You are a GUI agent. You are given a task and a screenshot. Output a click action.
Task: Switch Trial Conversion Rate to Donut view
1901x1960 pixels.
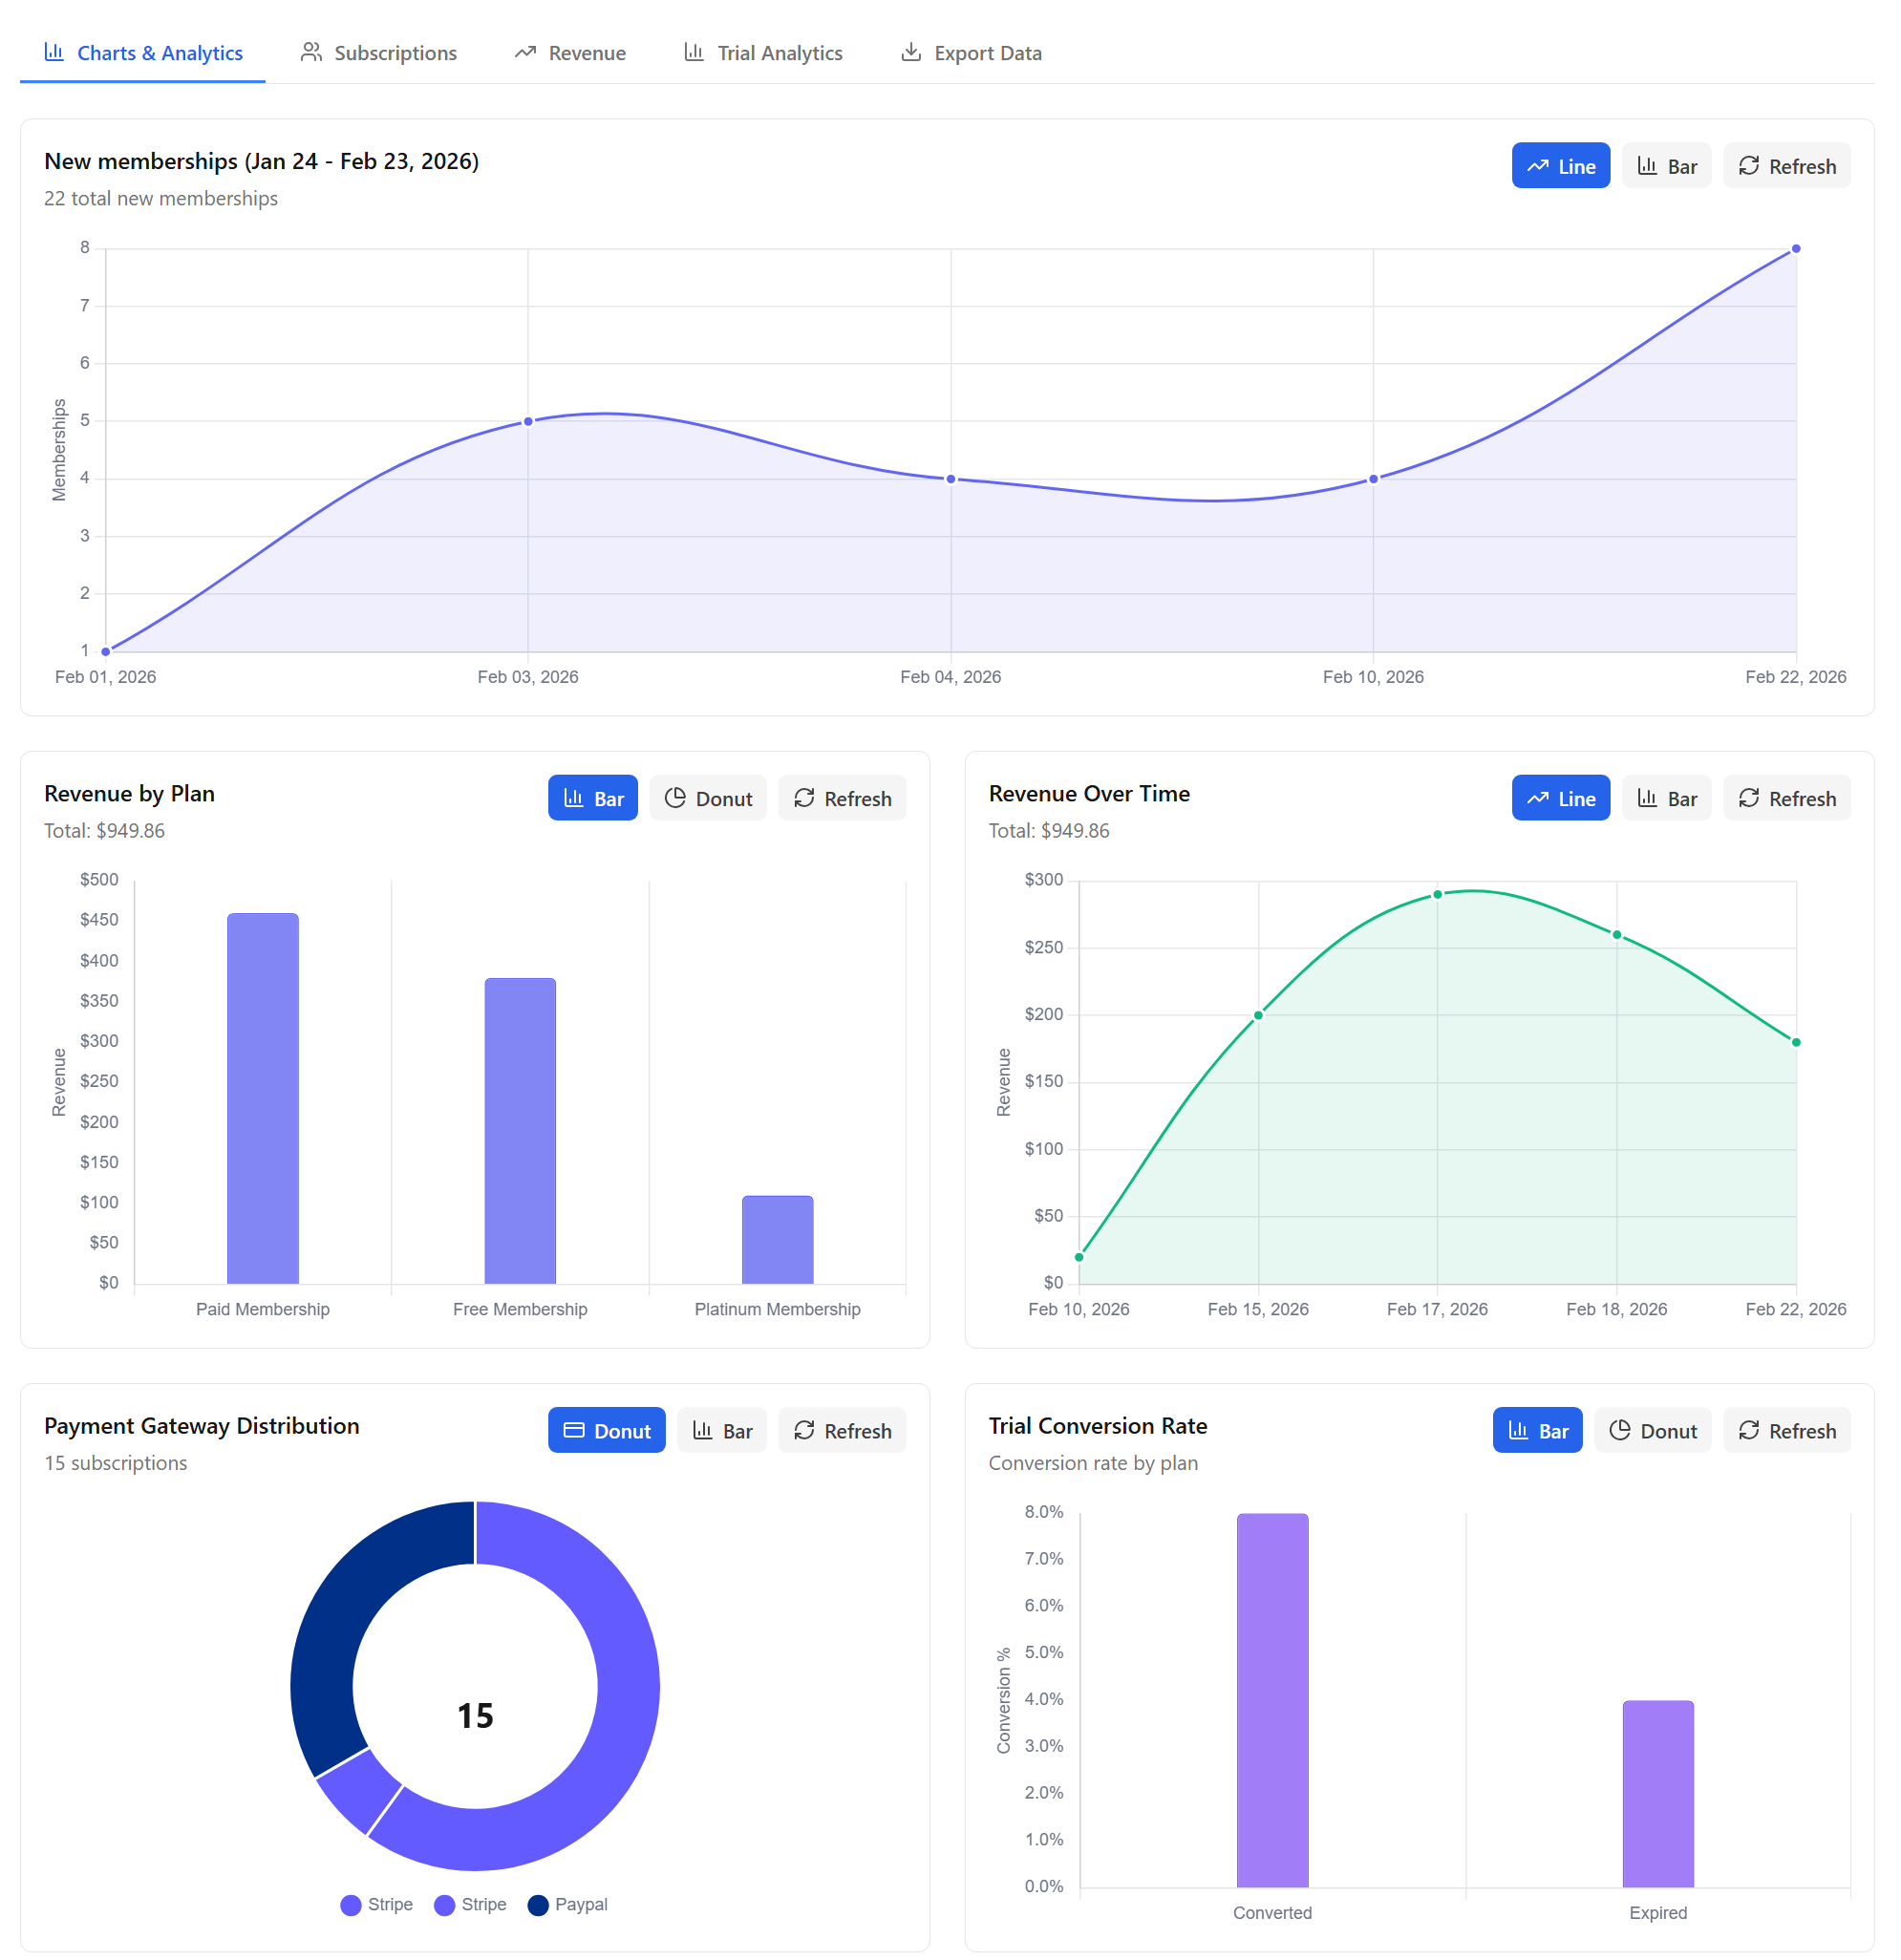(x=1652, y=1430)
